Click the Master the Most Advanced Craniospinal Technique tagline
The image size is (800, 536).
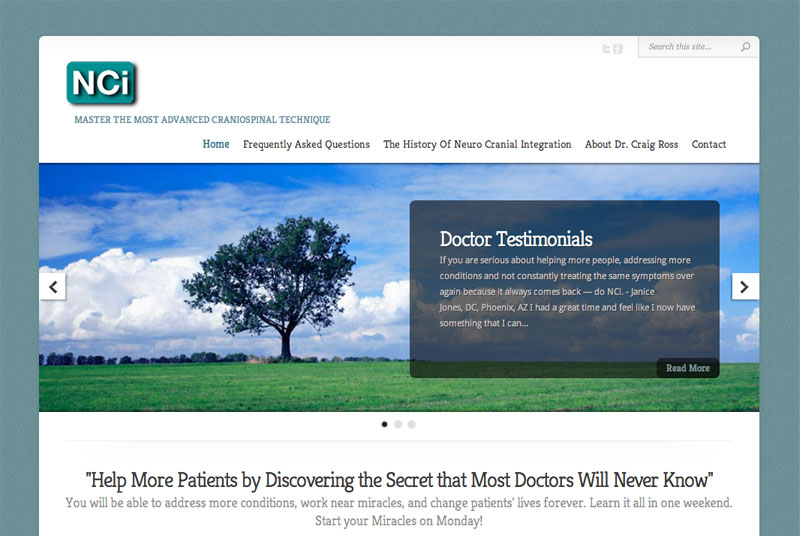pyautogui.click(x=202, y=120)
